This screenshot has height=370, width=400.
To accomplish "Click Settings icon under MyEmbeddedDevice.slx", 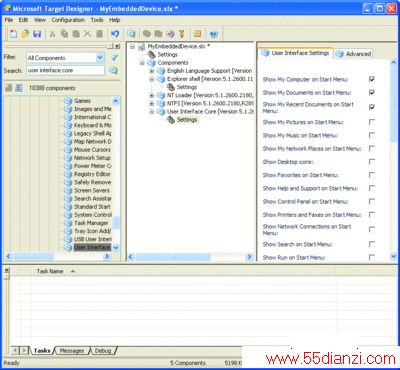I will click(152, 54).
